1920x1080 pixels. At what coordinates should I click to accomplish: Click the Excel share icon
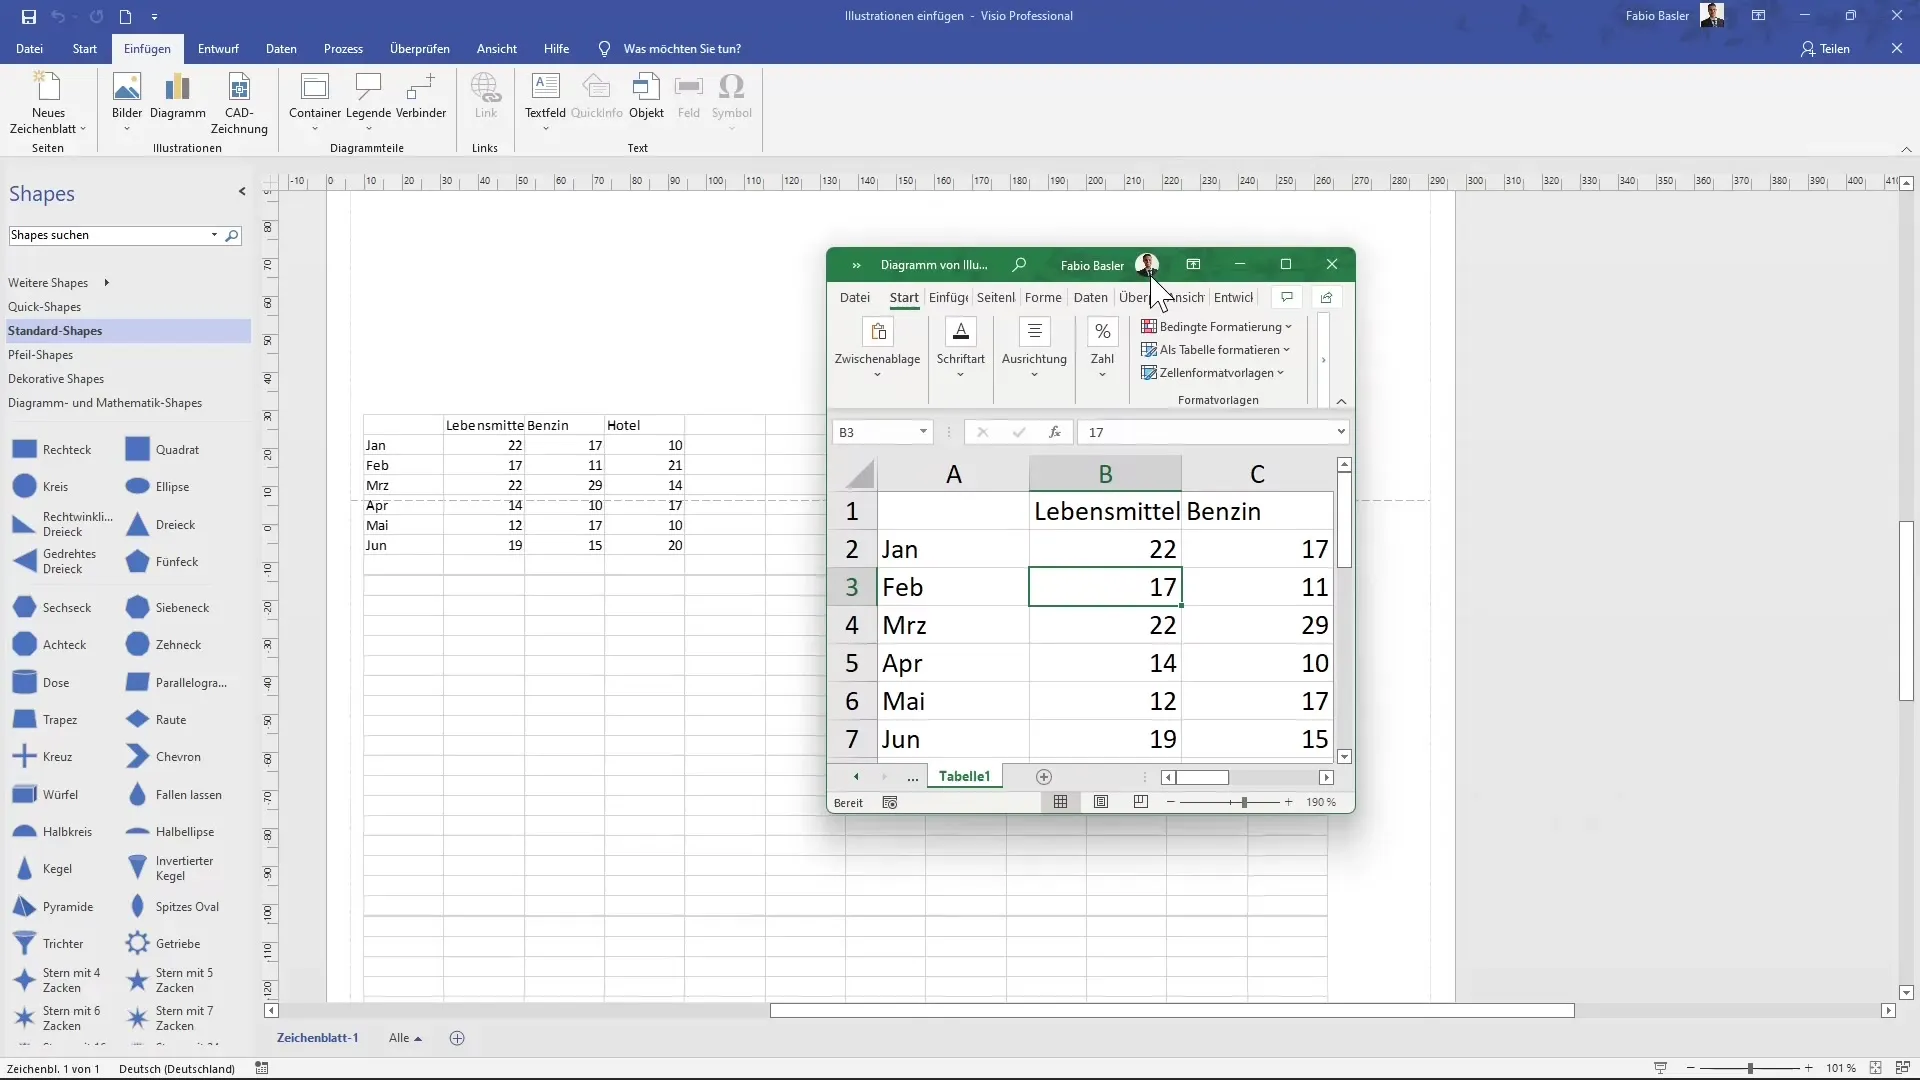point(1326,297)
